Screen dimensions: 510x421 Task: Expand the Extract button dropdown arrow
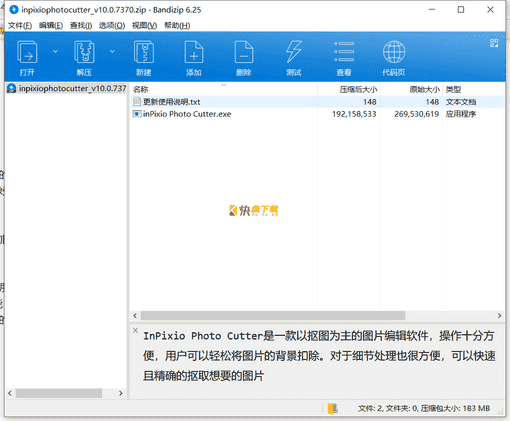[112, 52]
